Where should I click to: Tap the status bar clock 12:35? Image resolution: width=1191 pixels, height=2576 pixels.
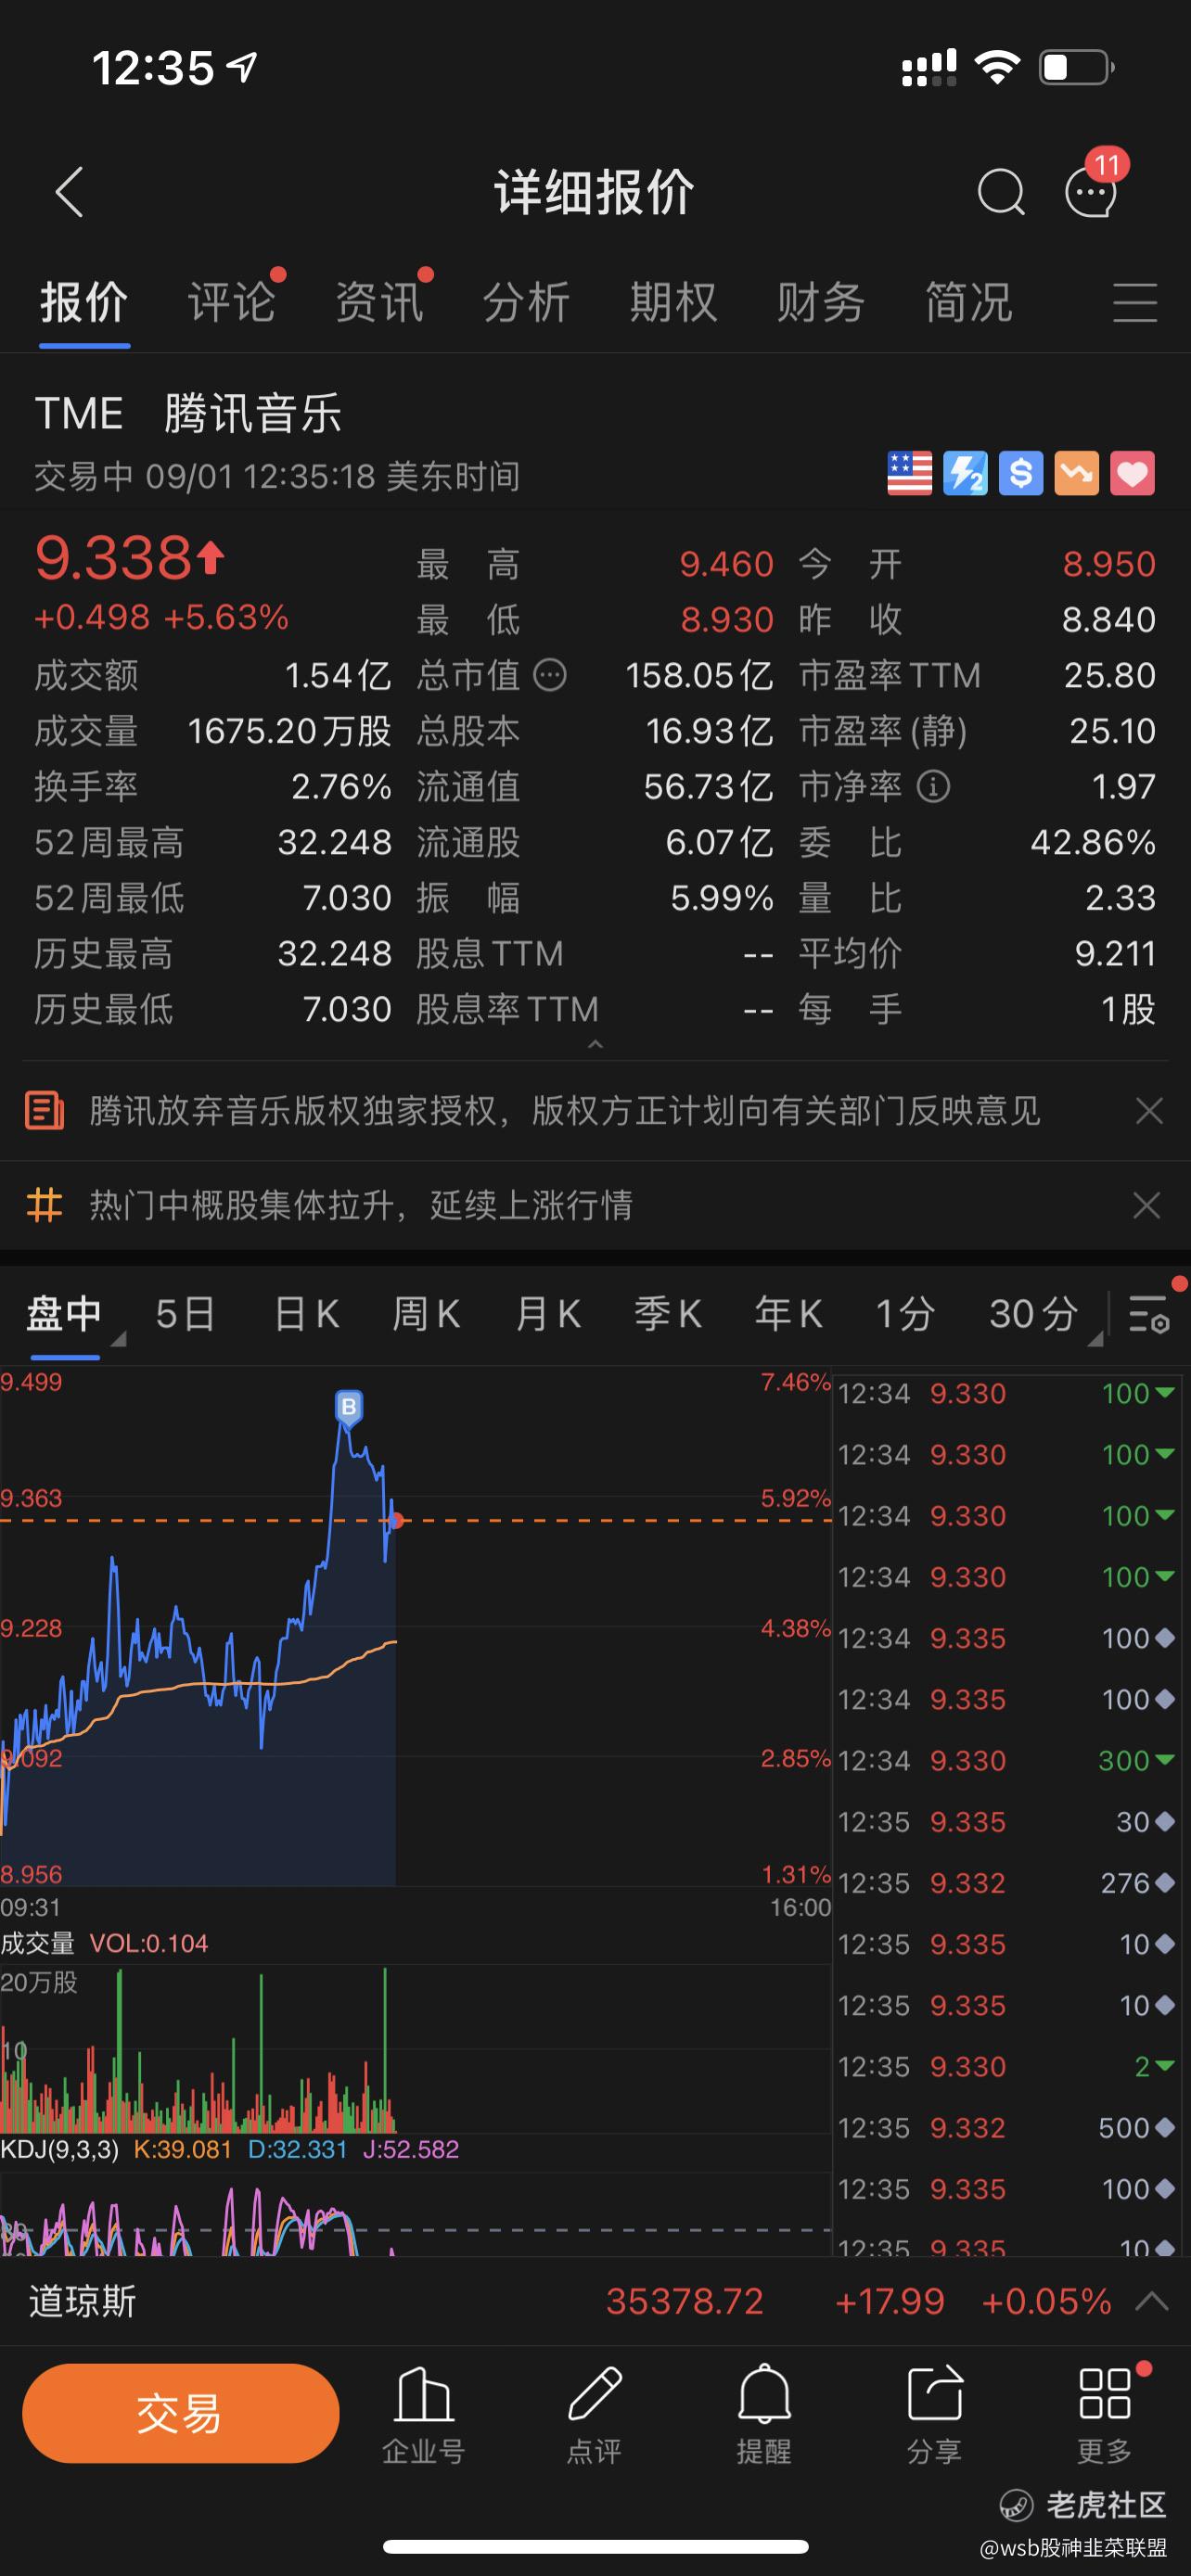point(153,68)
